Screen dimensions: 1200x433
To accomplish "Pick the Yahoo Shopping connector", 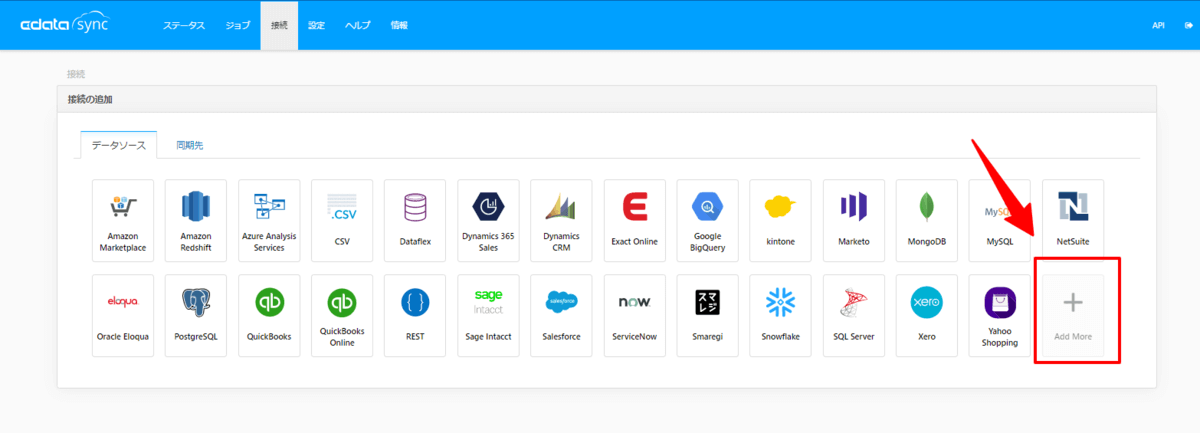I will coord(1000,315).
